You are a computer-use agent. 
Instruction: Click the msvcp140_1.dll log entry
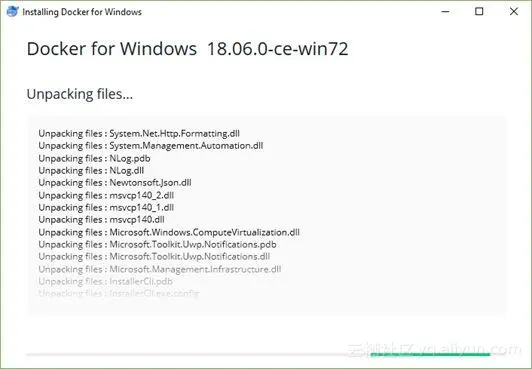(x=106, y=208)
